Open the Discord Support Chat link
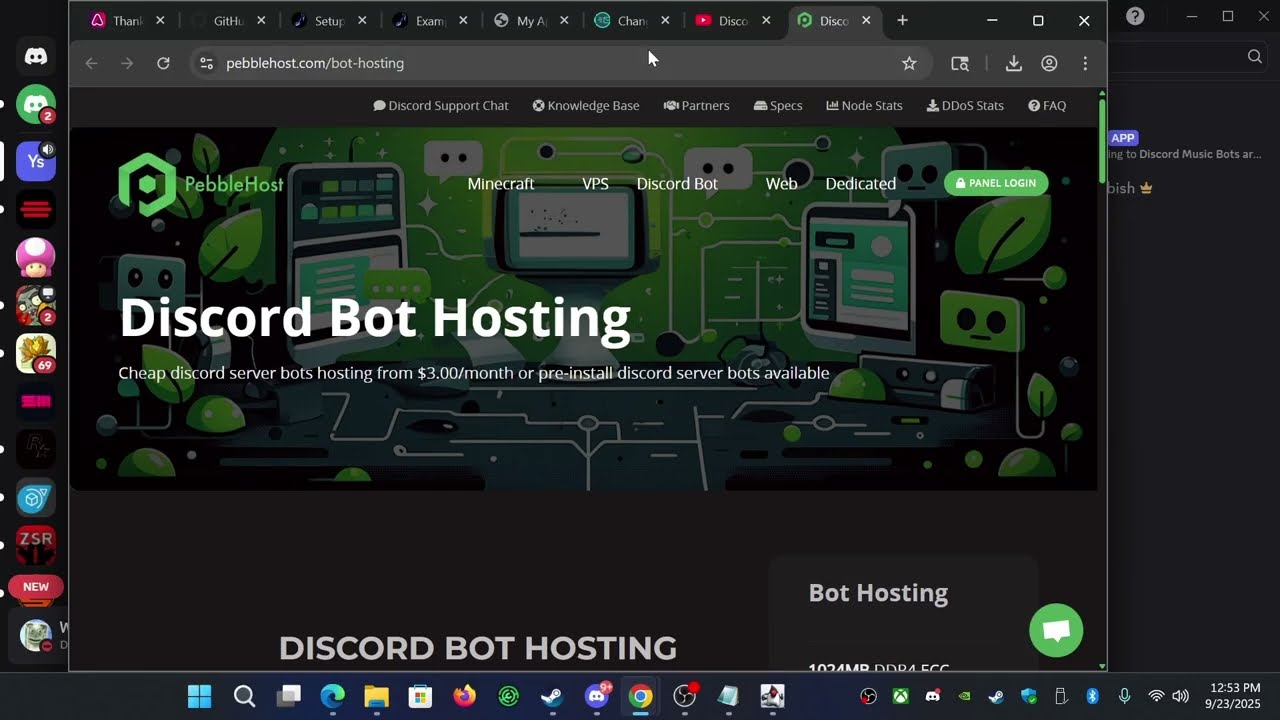This screenshot has height=720, width=1280. point(441,105)
